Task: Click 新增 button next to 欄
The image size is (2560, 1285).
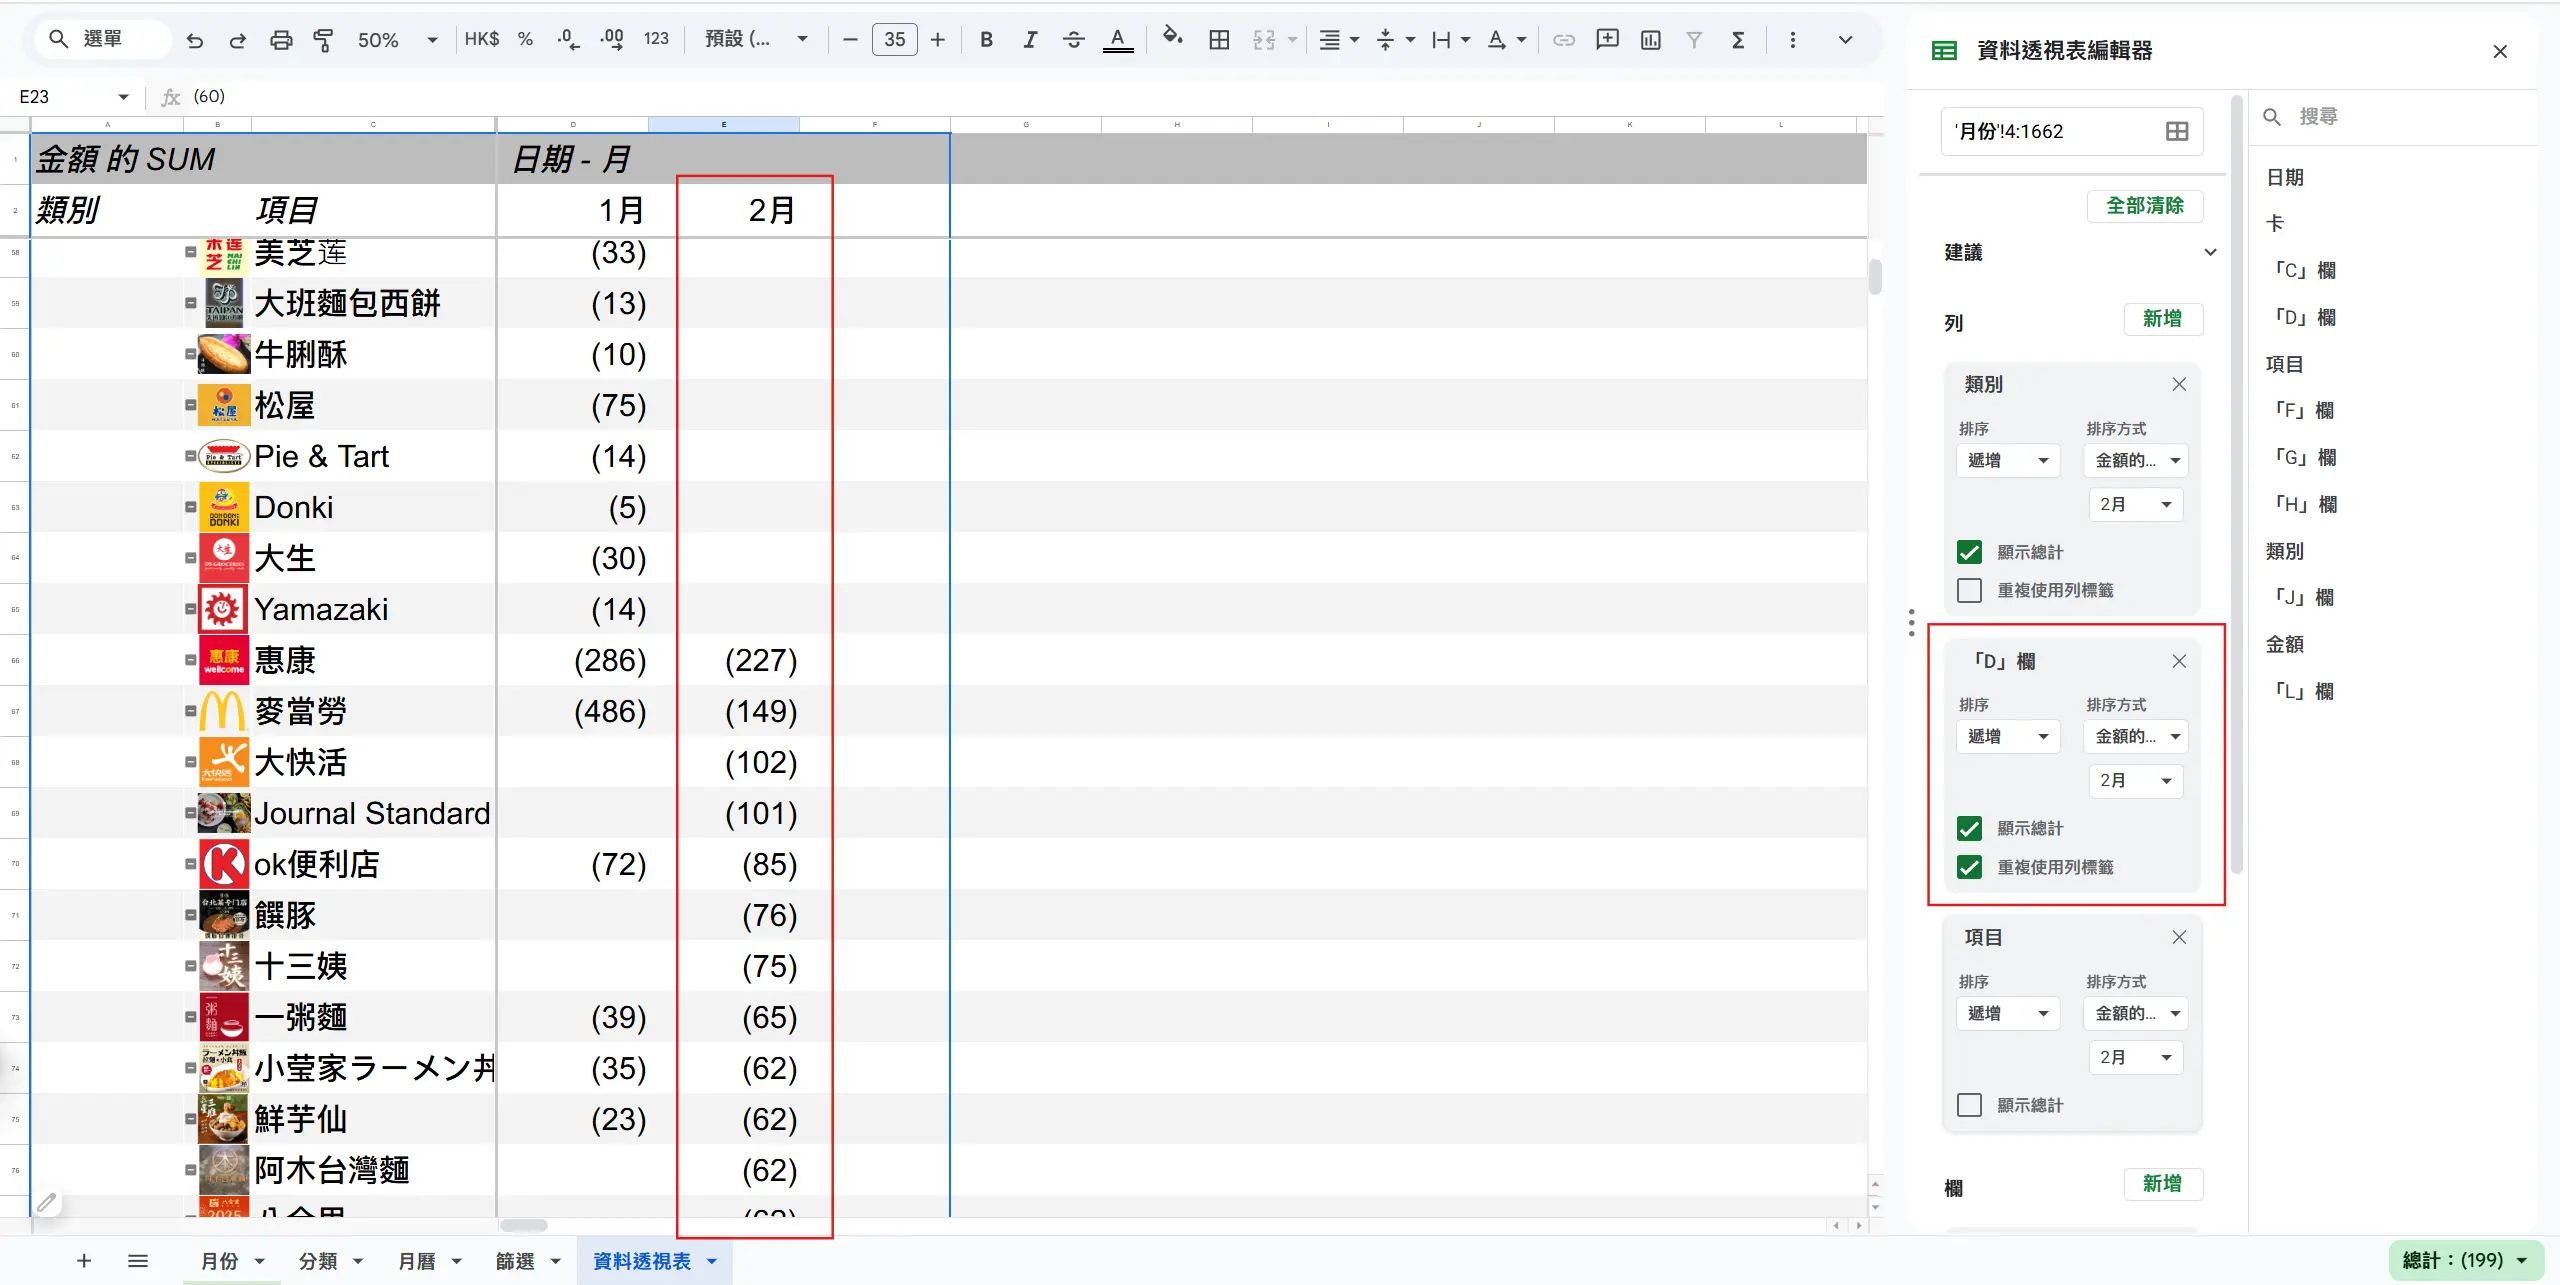Action: tap(2162, 1184)
